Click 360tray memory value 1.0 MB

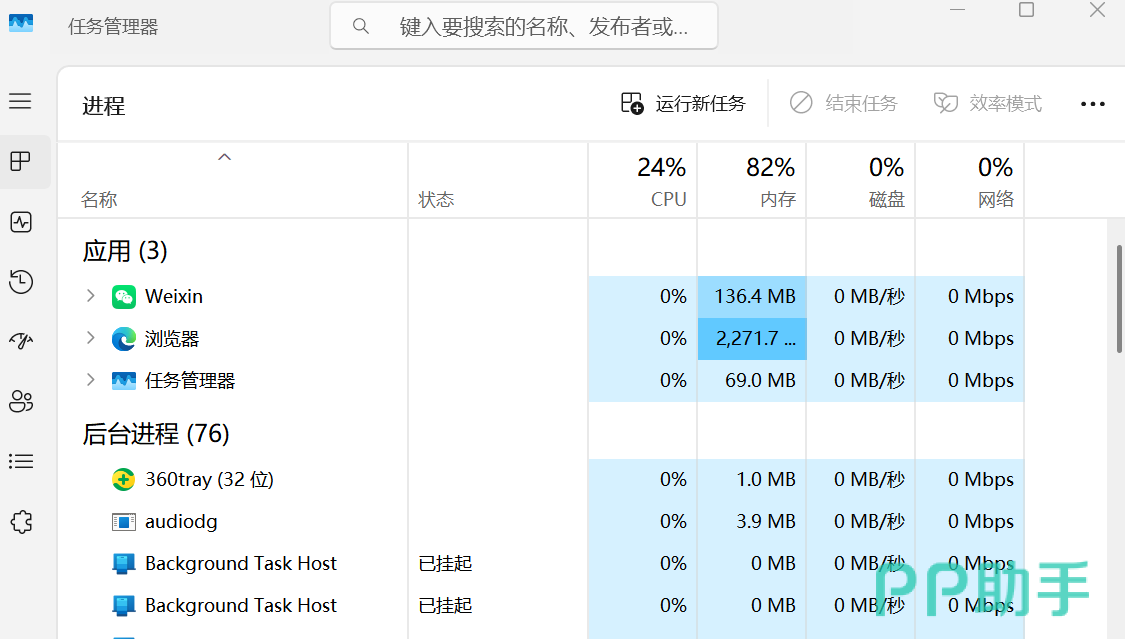tap(766, 479)
